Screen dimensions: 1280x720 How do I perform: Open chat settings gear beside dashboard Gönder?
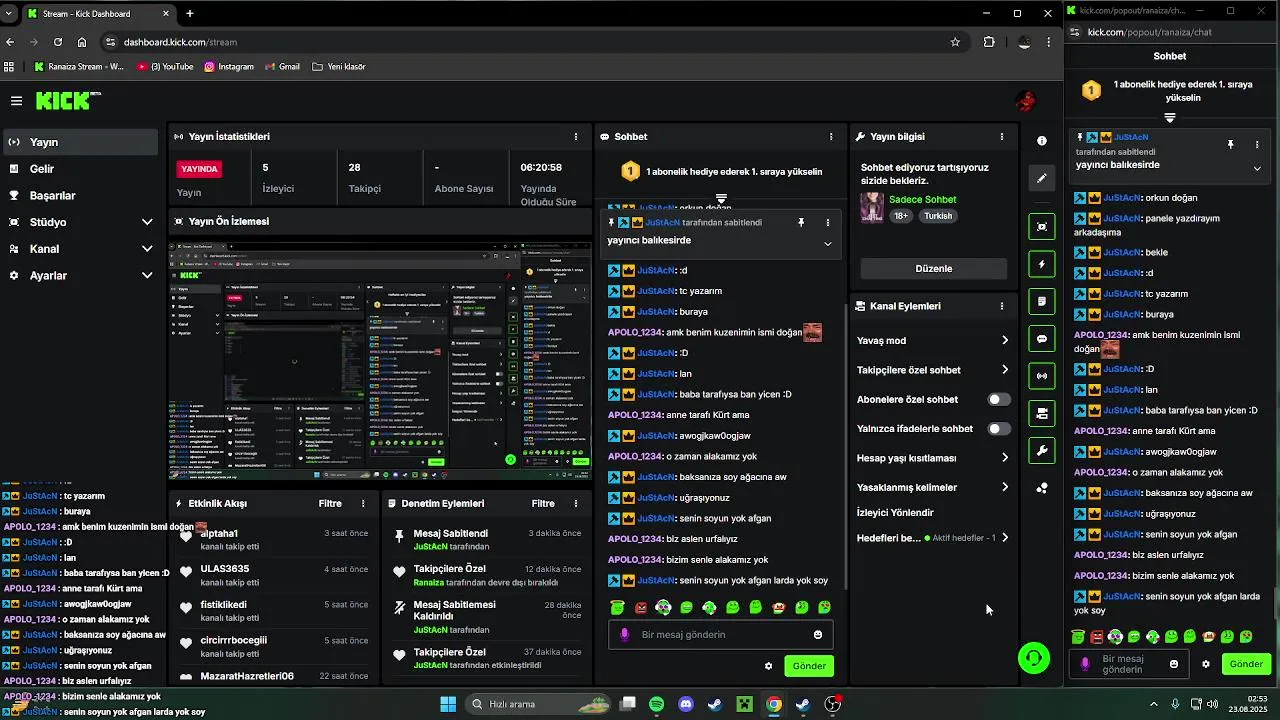click(x=768, y=666)
